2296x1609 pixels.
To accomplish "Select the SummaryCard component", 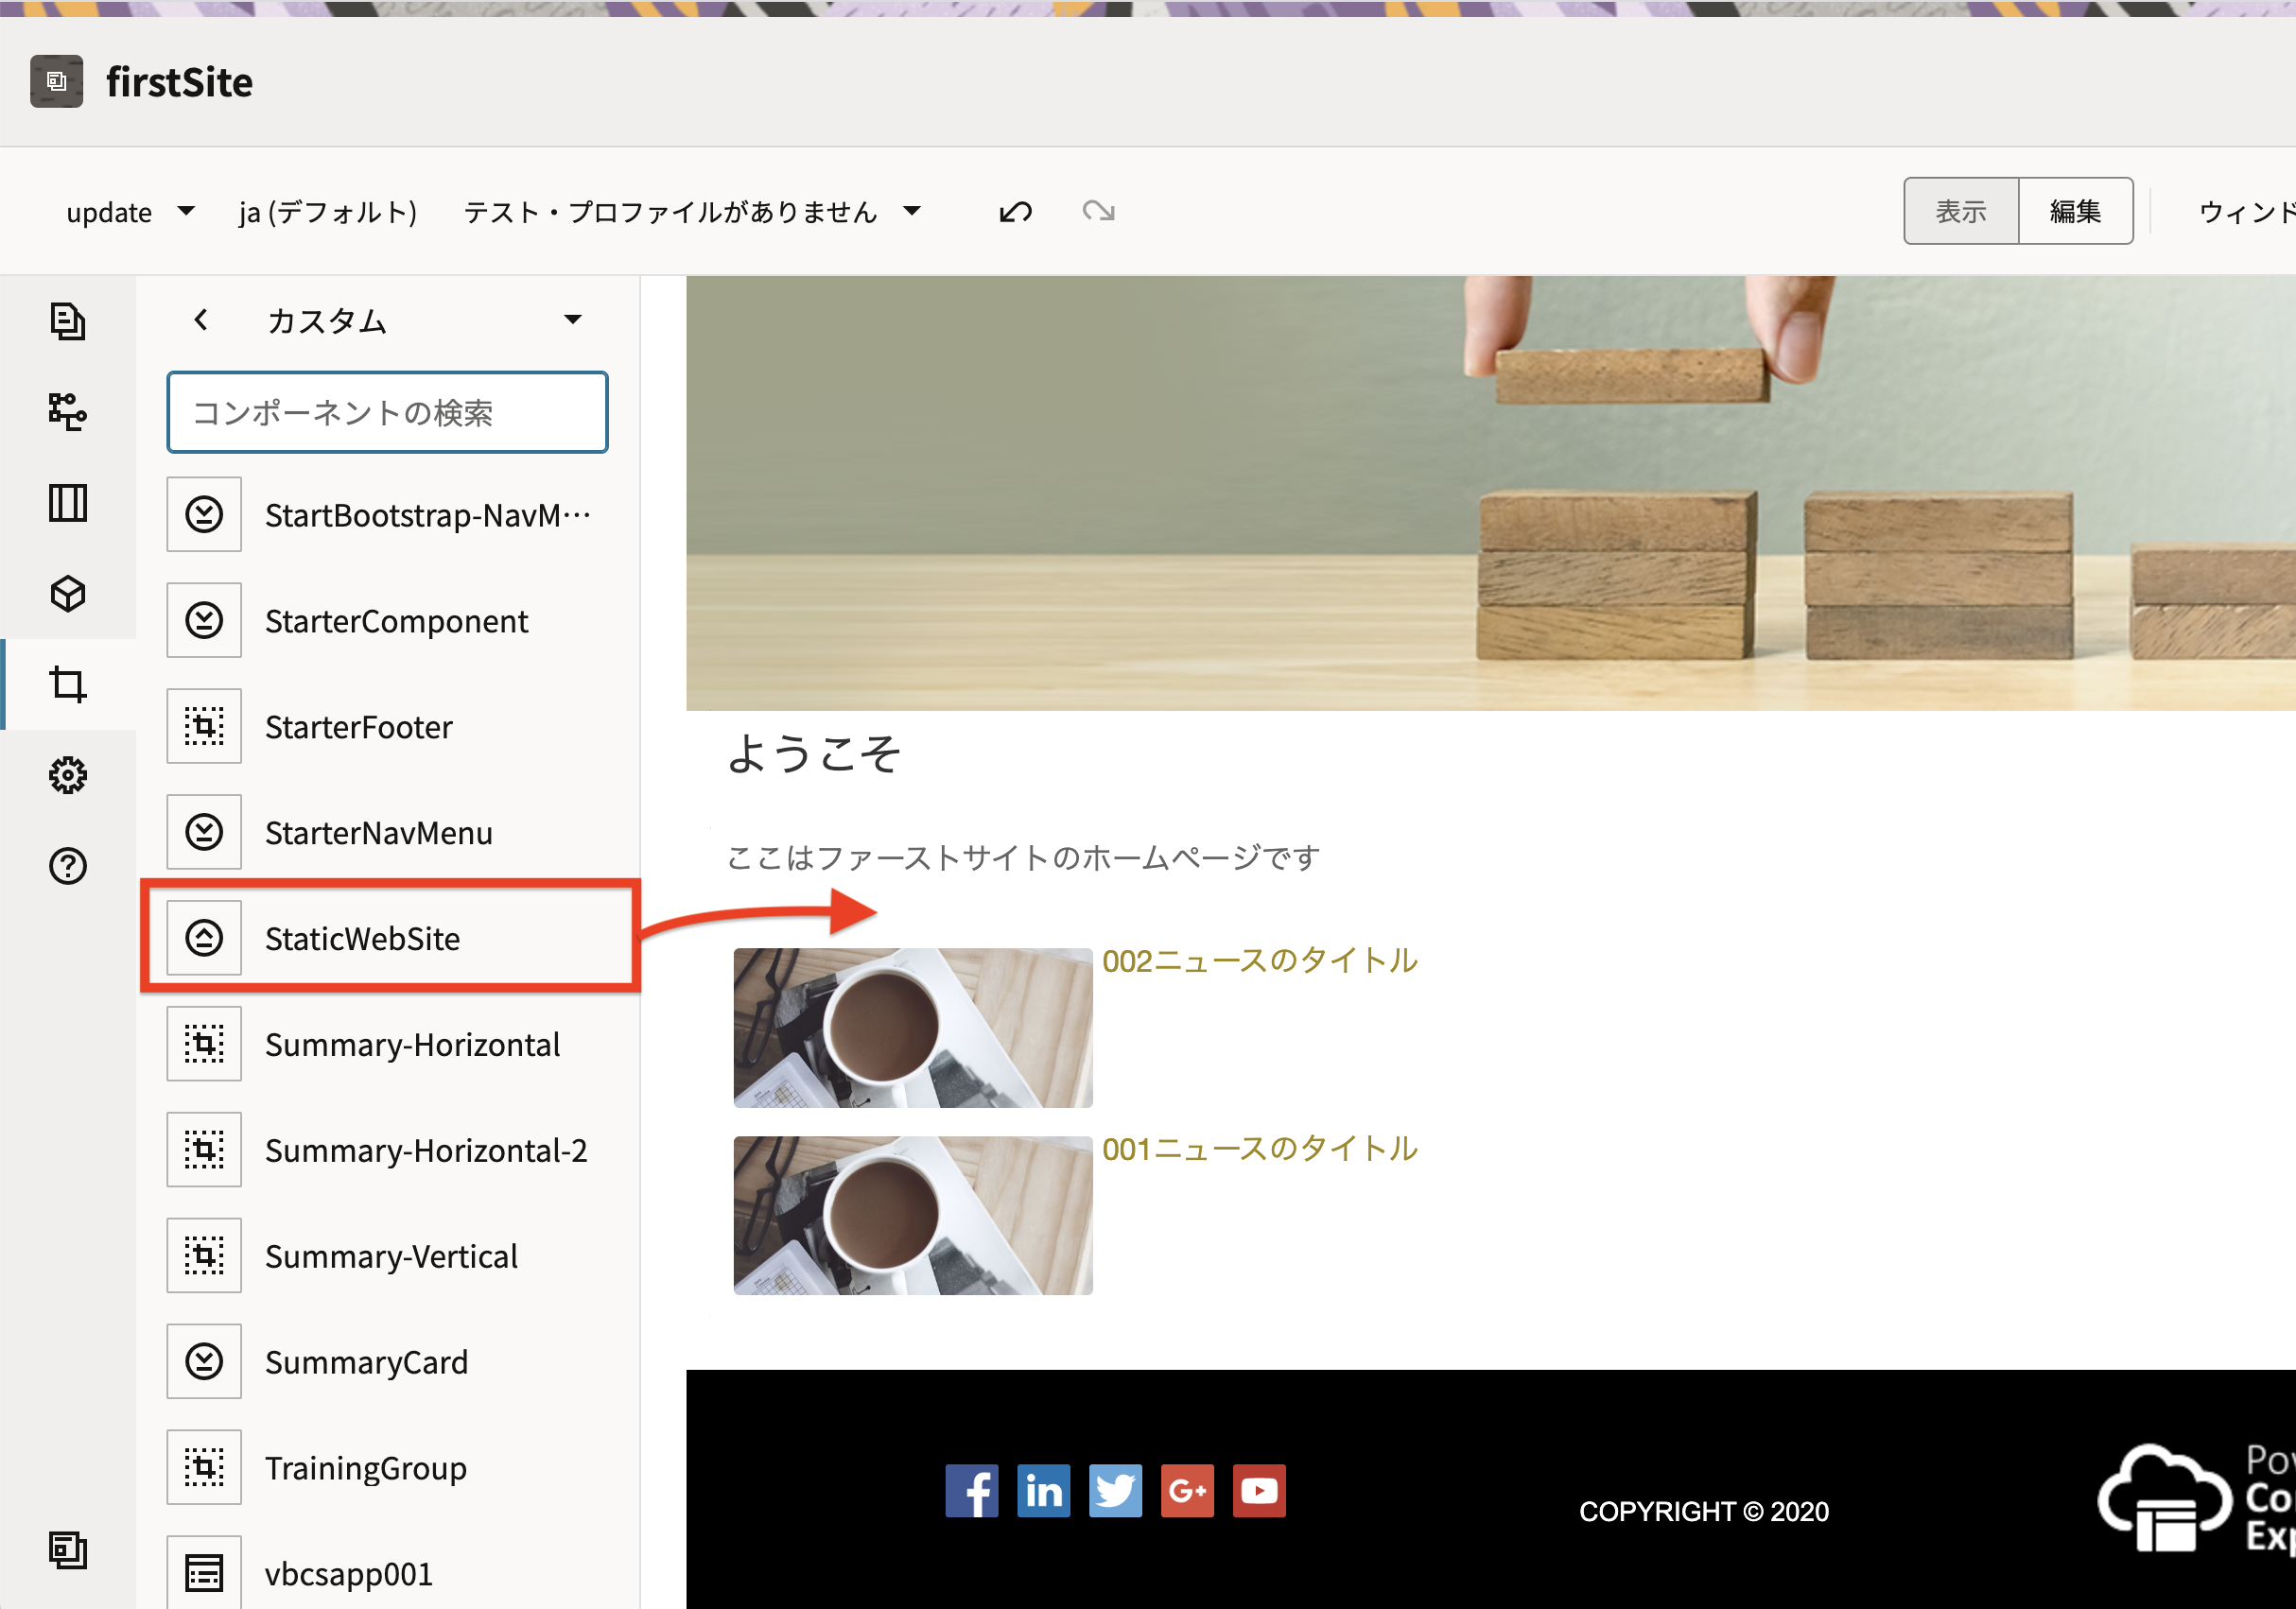I will pyautogui.click(x=366, y=1362).
